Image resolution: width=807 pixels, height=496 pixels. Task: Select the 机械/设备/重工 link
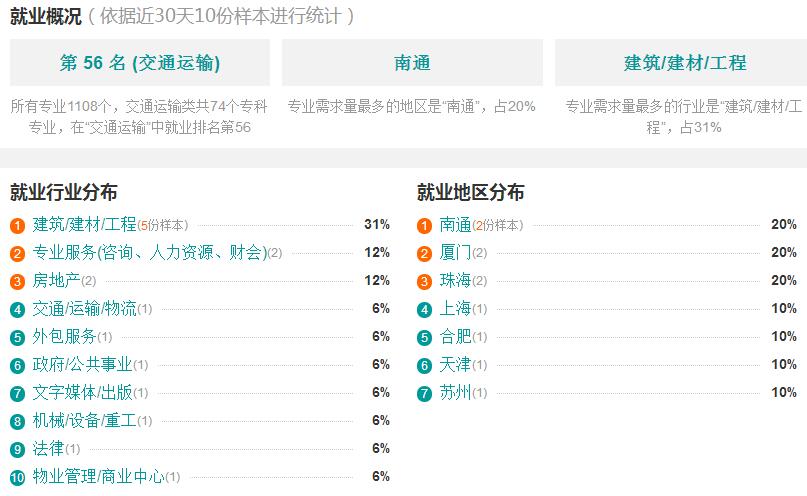(84, 420)
